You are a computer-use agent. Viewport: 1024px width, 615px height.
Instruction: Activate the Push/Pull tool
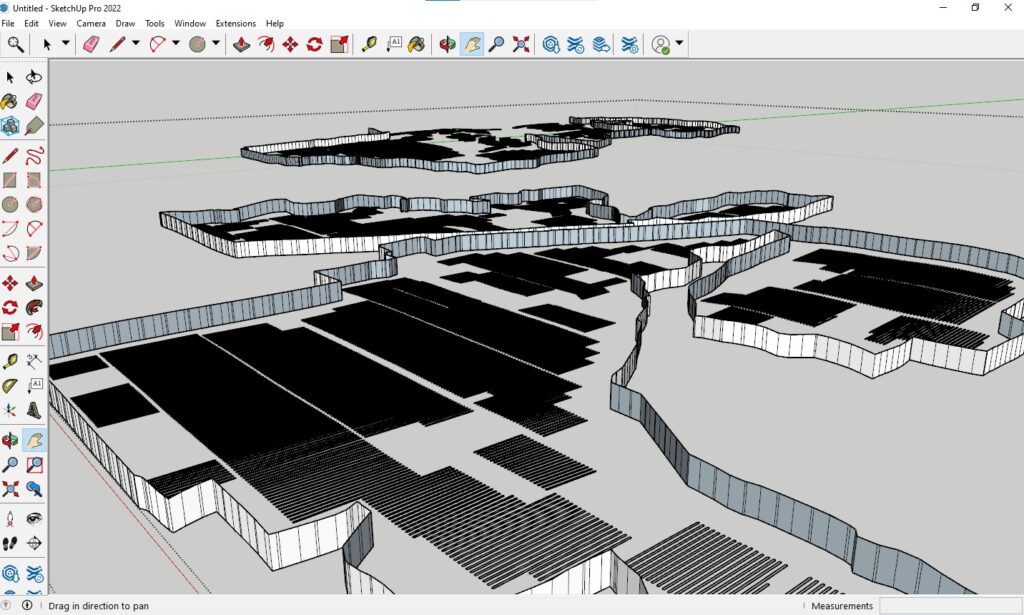click(x=242, y=43)
